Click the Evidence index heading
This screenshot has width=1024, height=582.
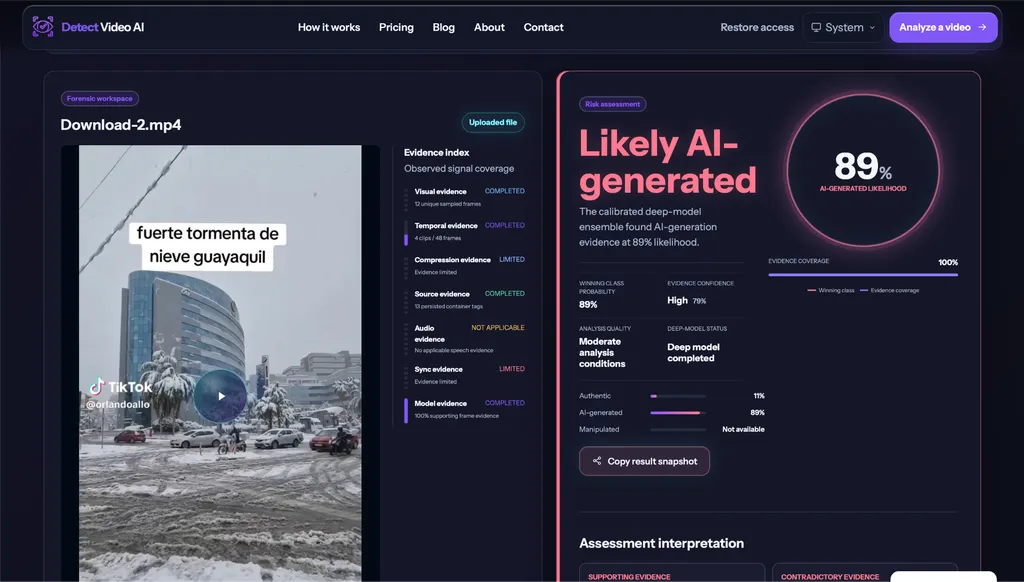pyautogui.click(x=436, y=152)
